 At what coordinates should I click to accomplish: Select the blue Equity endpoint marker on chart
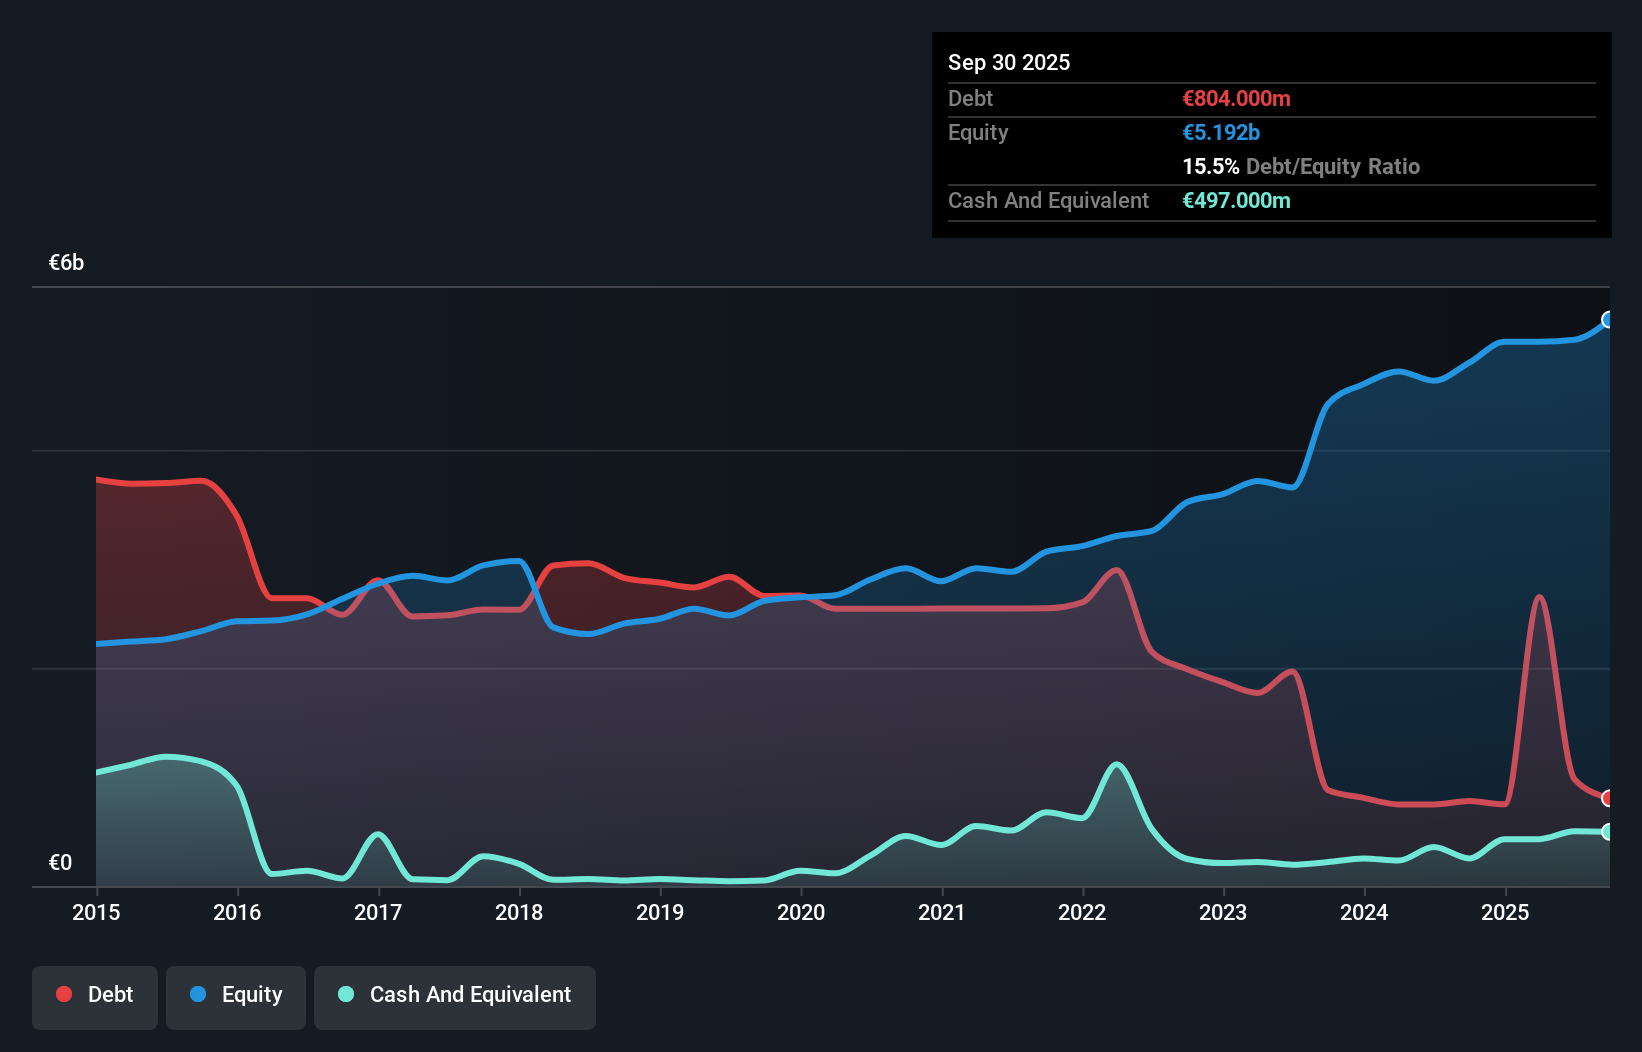[x=1608, y=320]
